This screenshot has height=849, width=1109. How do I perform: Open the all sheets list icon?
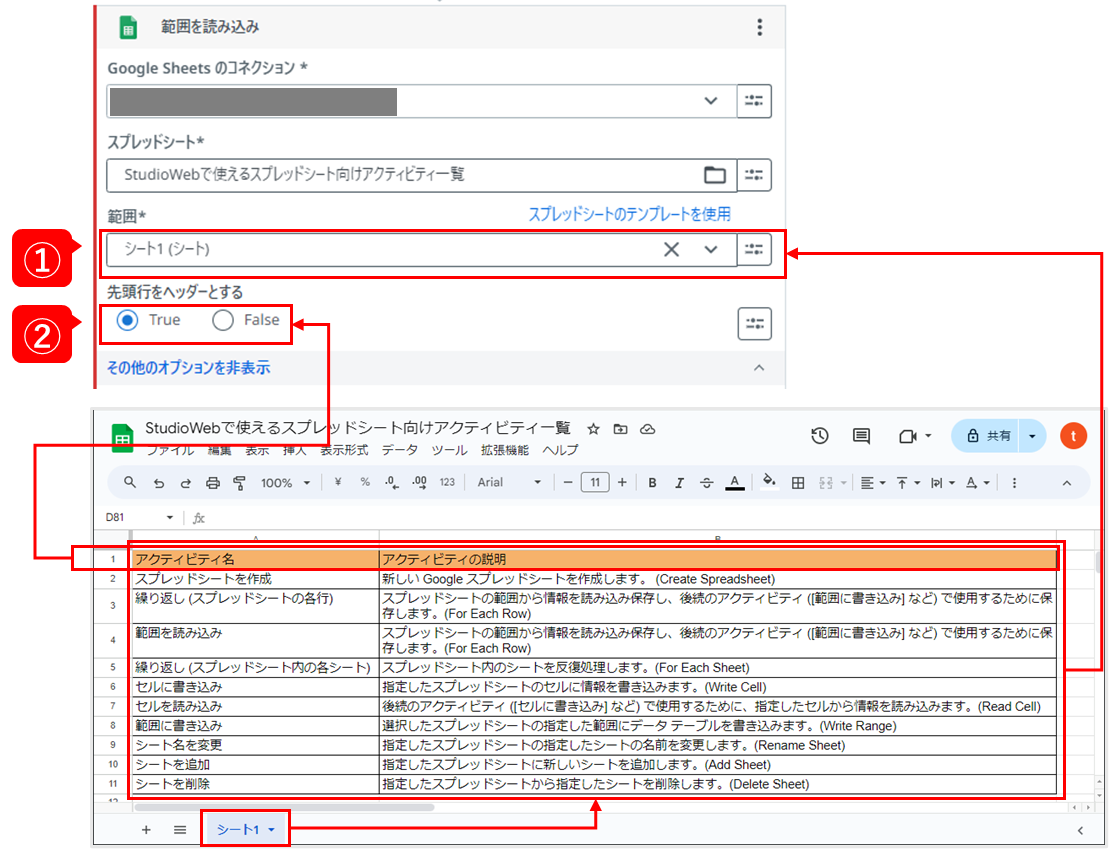180,830
